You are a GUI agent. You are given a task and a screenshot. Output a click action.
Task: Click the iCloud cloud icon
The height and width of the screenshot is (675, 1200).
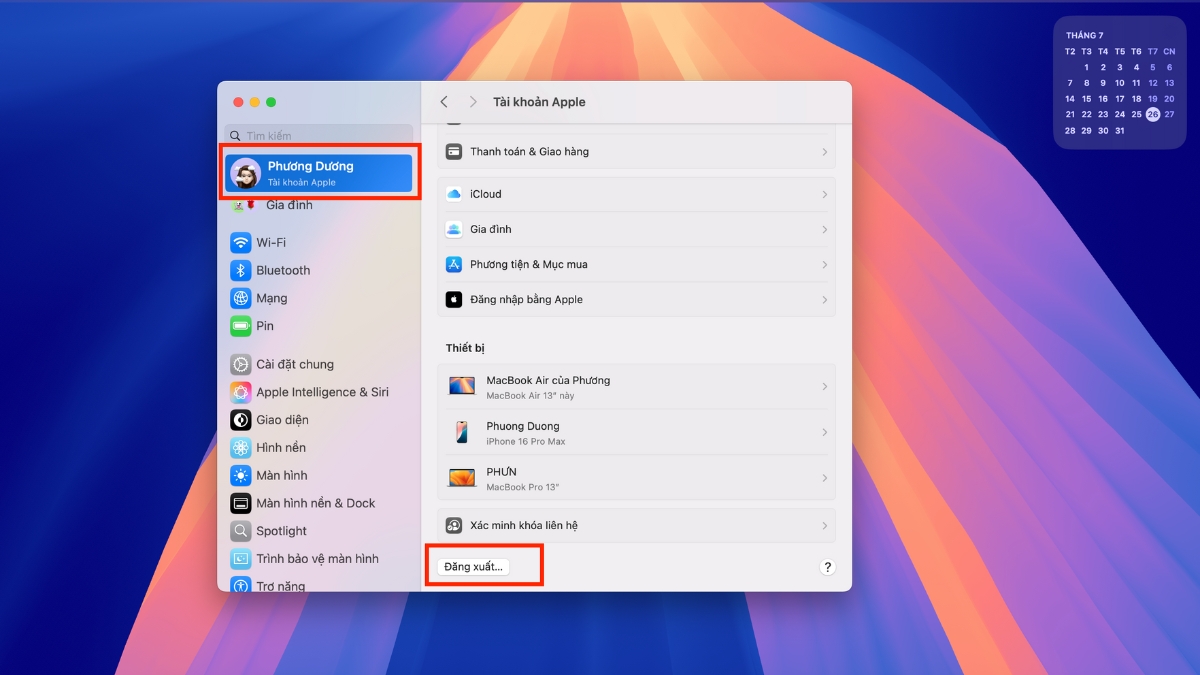tap(454, 194)
